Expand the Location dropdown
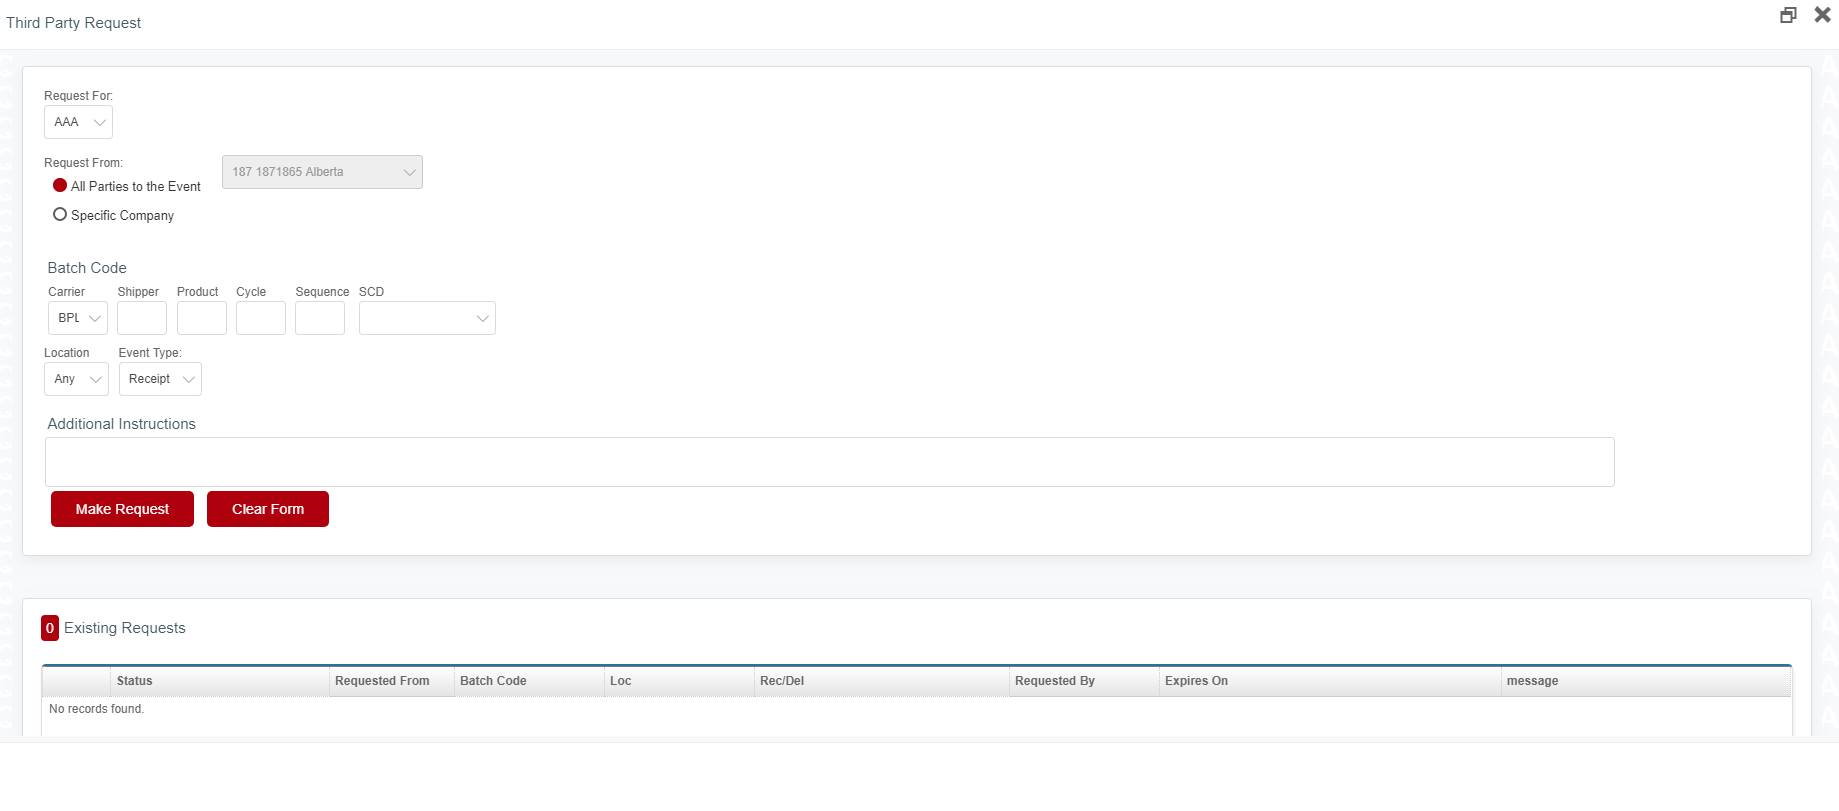The image size is (1839, 811). (76, 379)
